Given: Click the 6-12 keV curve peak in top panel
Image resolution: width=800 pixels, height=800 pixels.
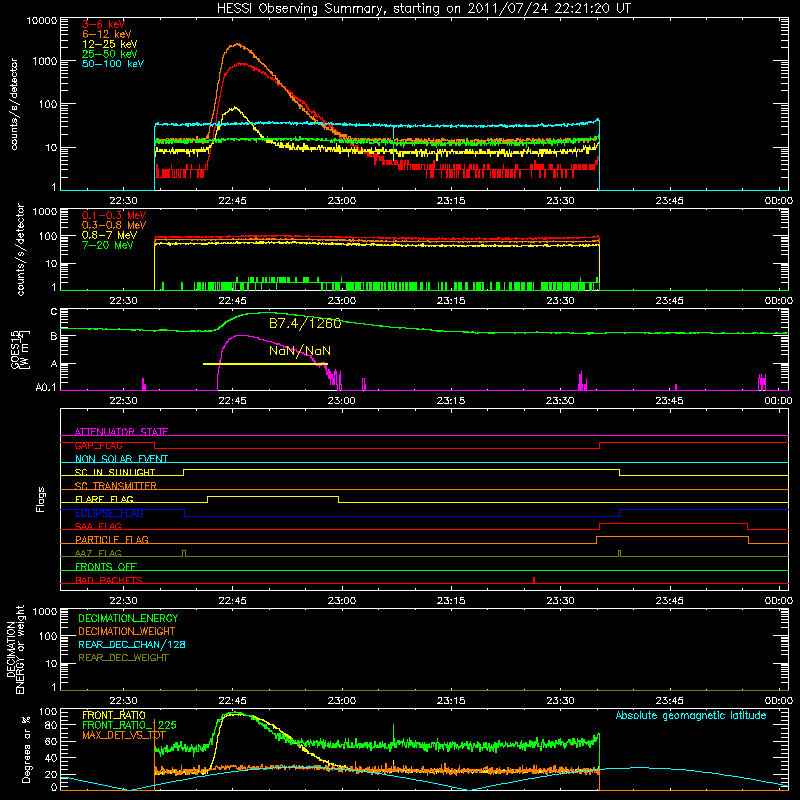Looking at the screenshot, I should [236, 44].
